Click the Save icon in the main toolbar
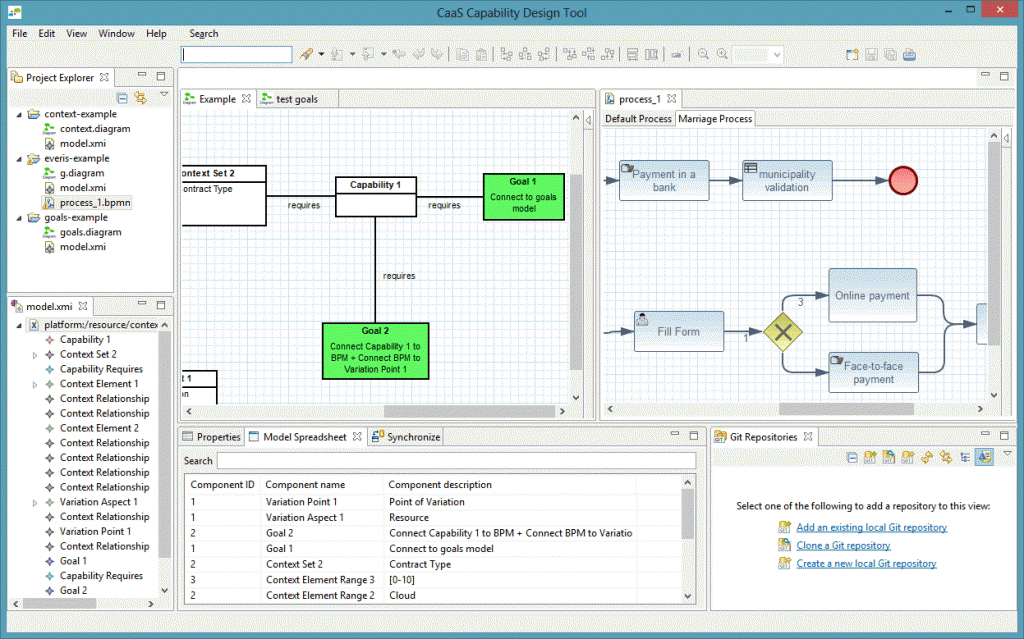Viewport: 1024px width, 639px height. pos(872,53)
